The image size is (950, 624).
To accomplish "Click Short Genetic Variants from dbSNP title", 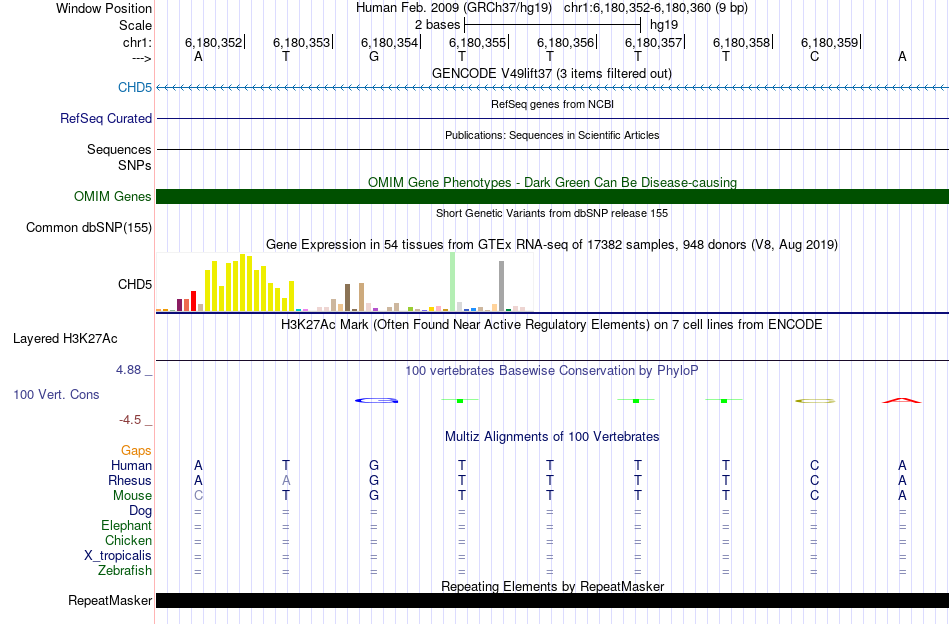I will pos(552,213).
